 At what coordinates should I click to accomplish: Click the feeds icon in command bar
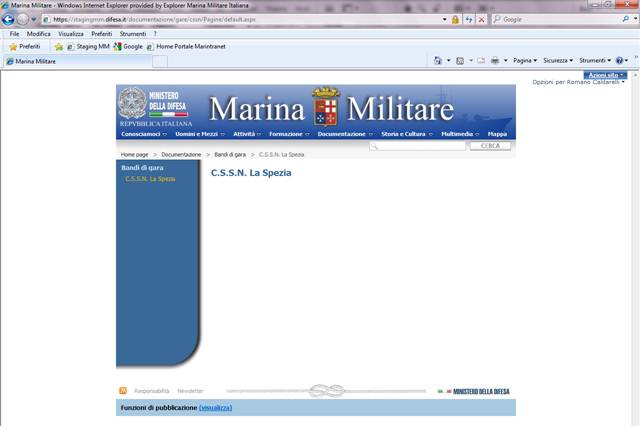[x=460, y=60]
